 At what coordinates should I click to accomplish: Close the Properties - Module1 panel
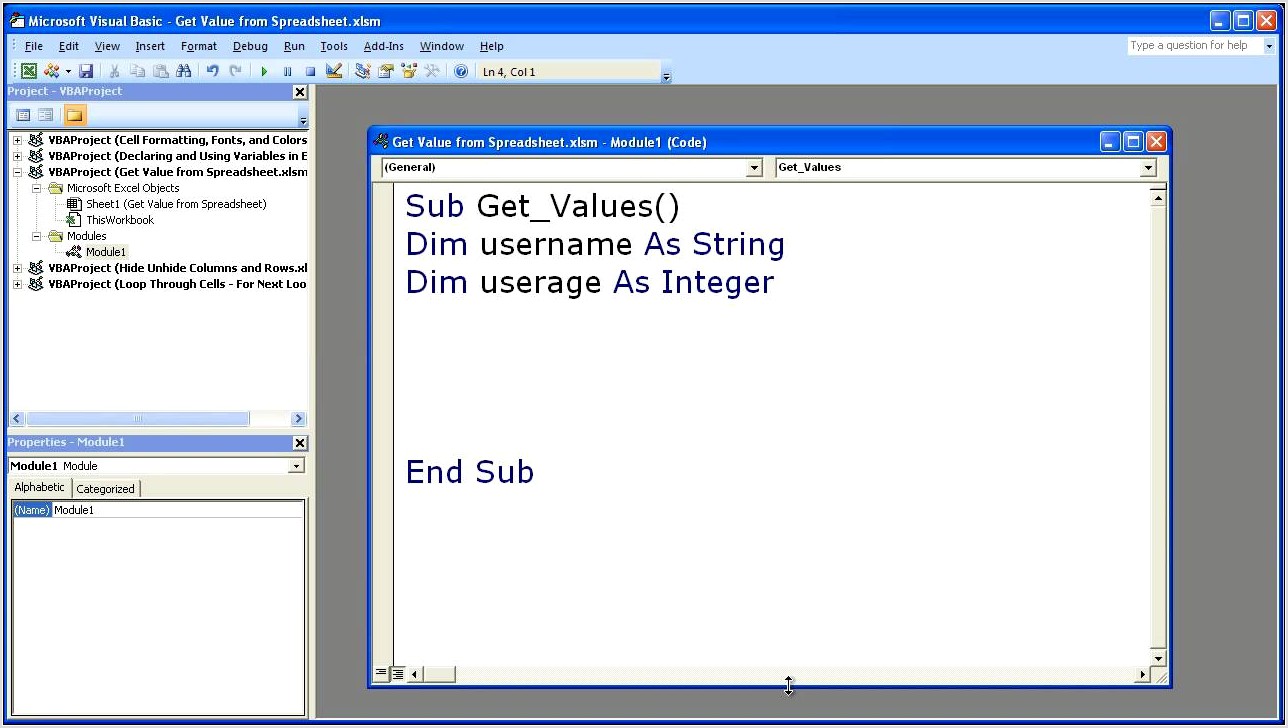pos(299,442)
